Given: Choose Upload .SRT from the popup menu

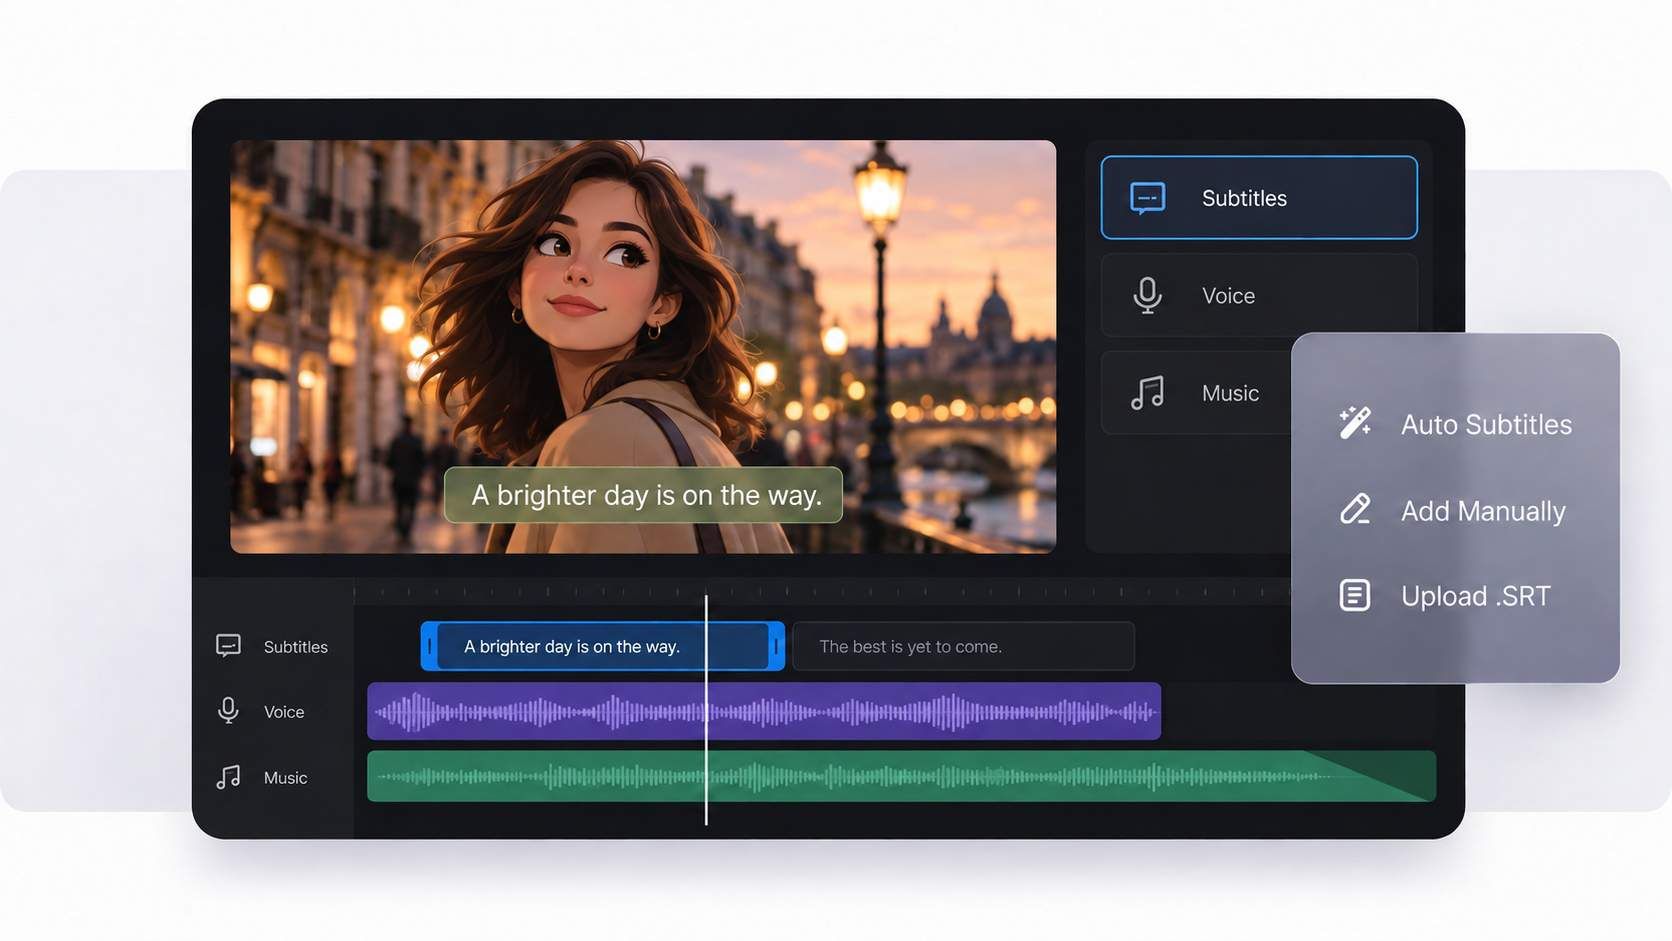Looking at the screenshot, I should click(x=1445, y=596).
